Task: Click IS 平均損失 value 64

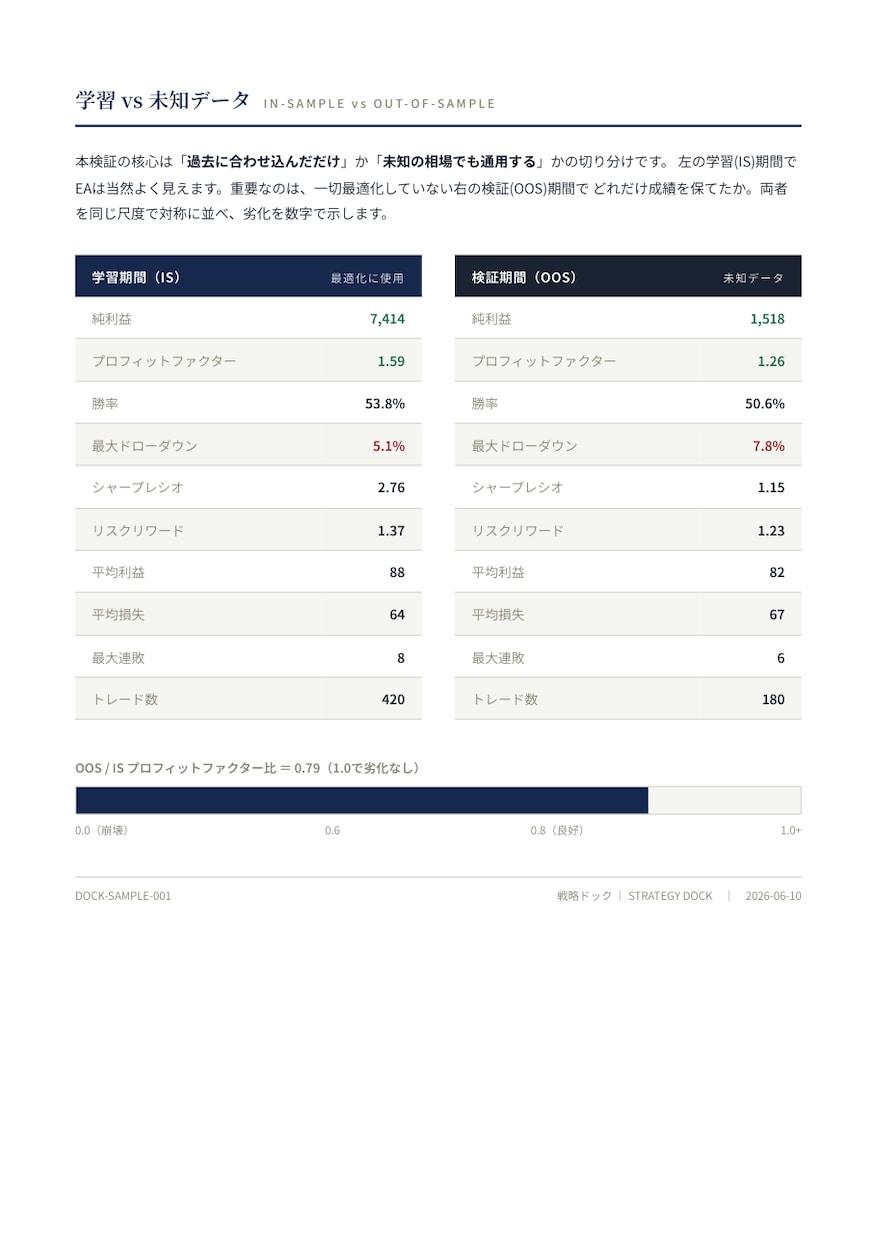Action: coord(397,614)
